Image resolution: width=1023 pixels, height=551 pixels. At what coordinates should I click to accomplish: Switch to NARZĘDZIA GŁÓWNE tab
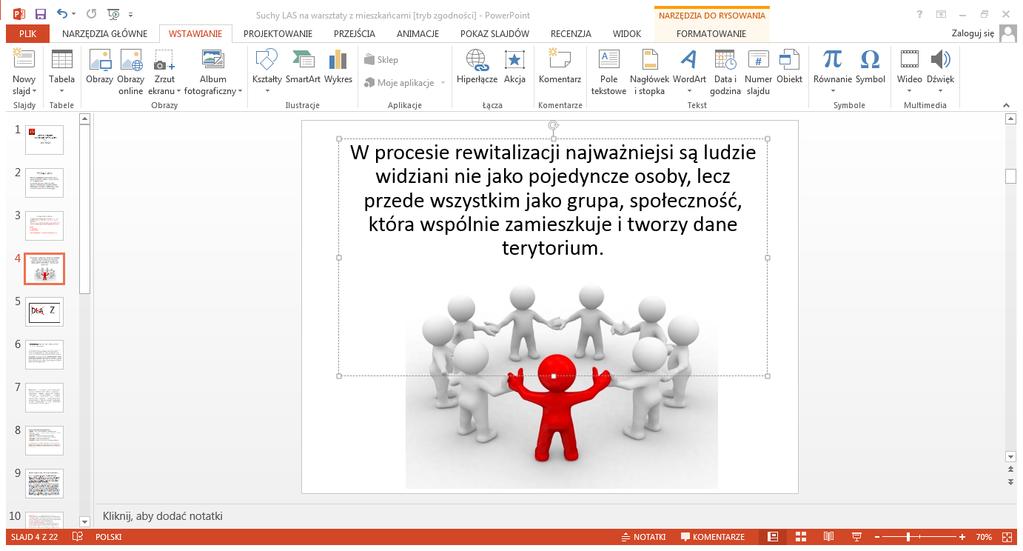pos(104,33)
